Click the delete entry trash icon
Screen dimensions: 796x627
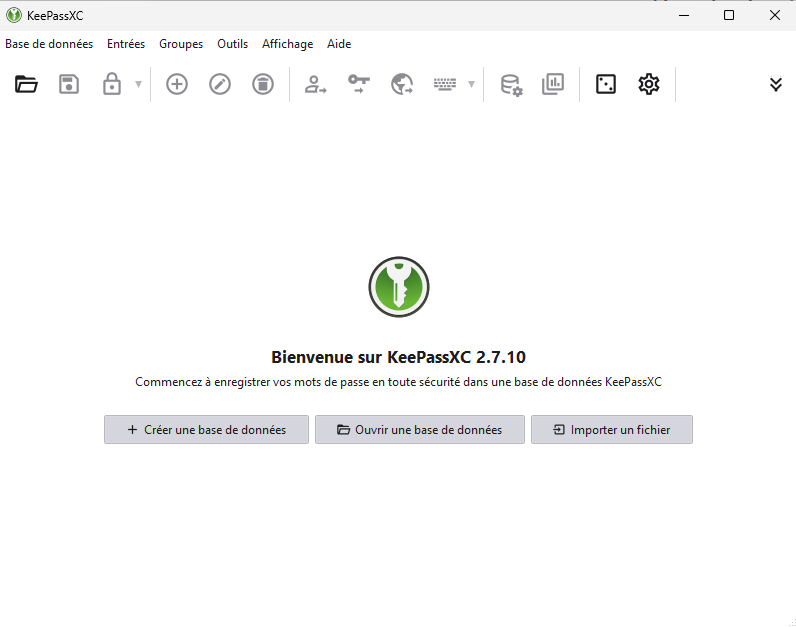tap(263, 84)
